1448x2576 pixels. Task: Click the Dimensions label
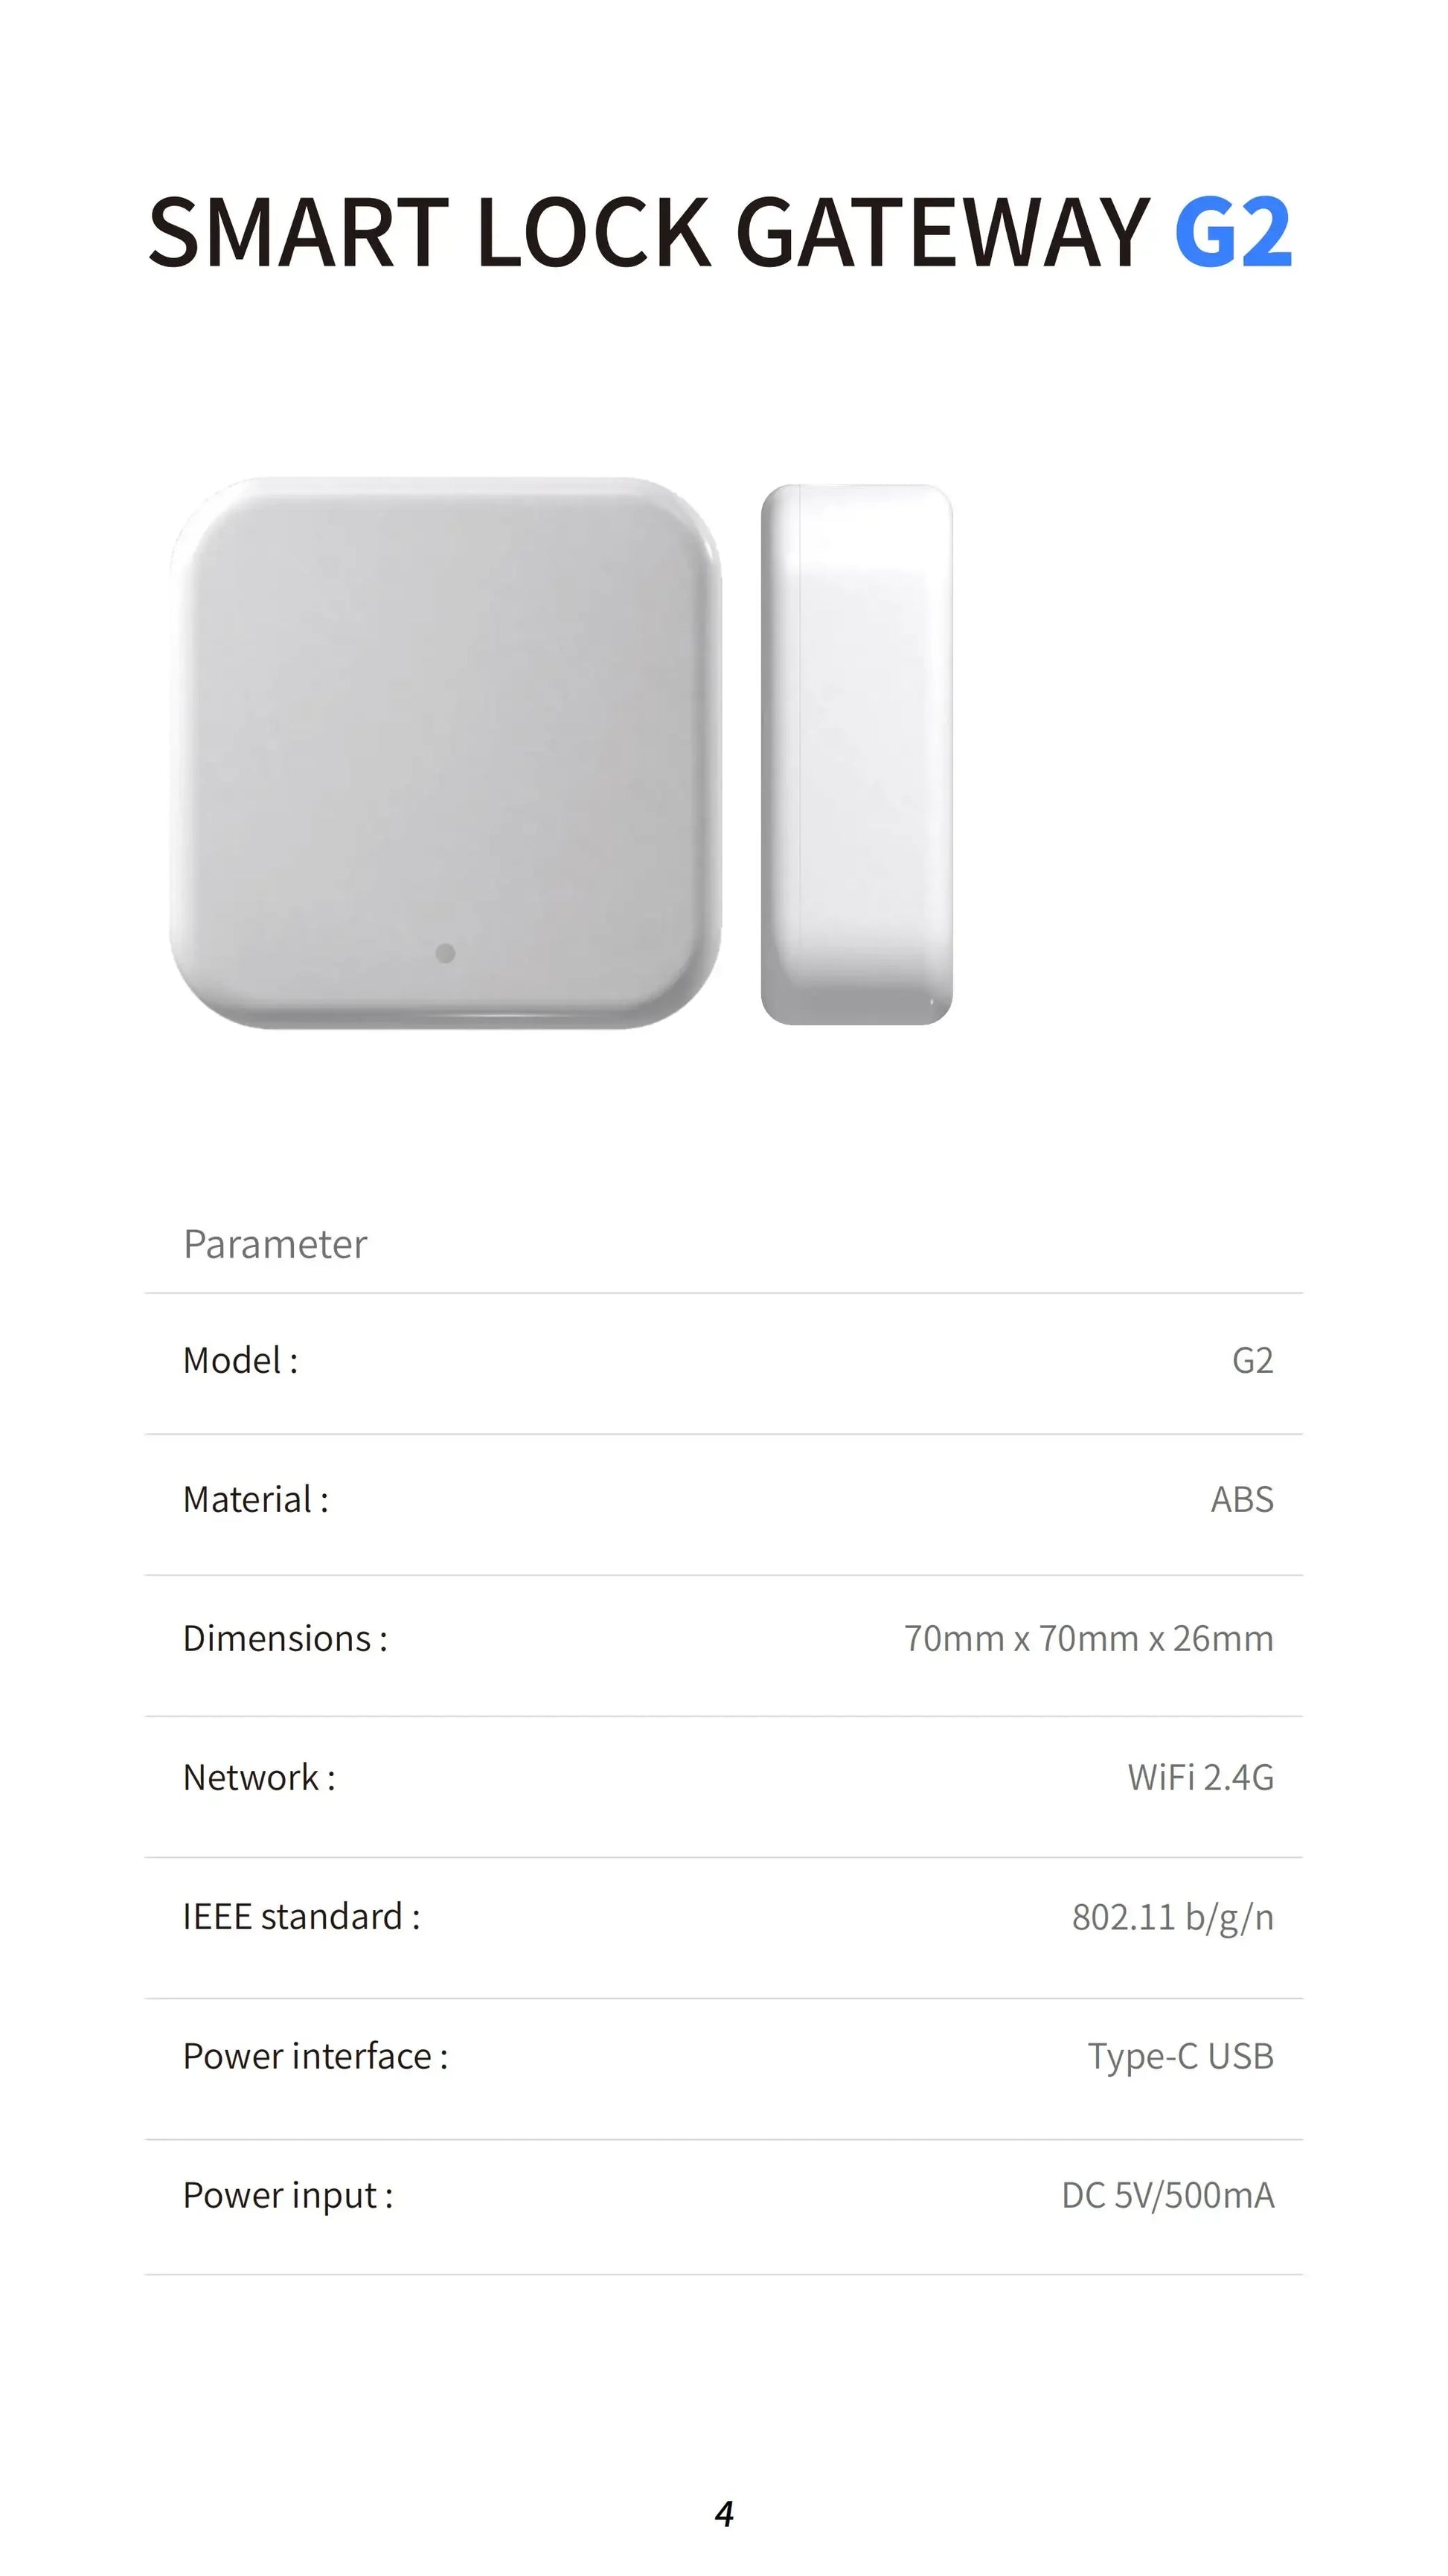285,1638
